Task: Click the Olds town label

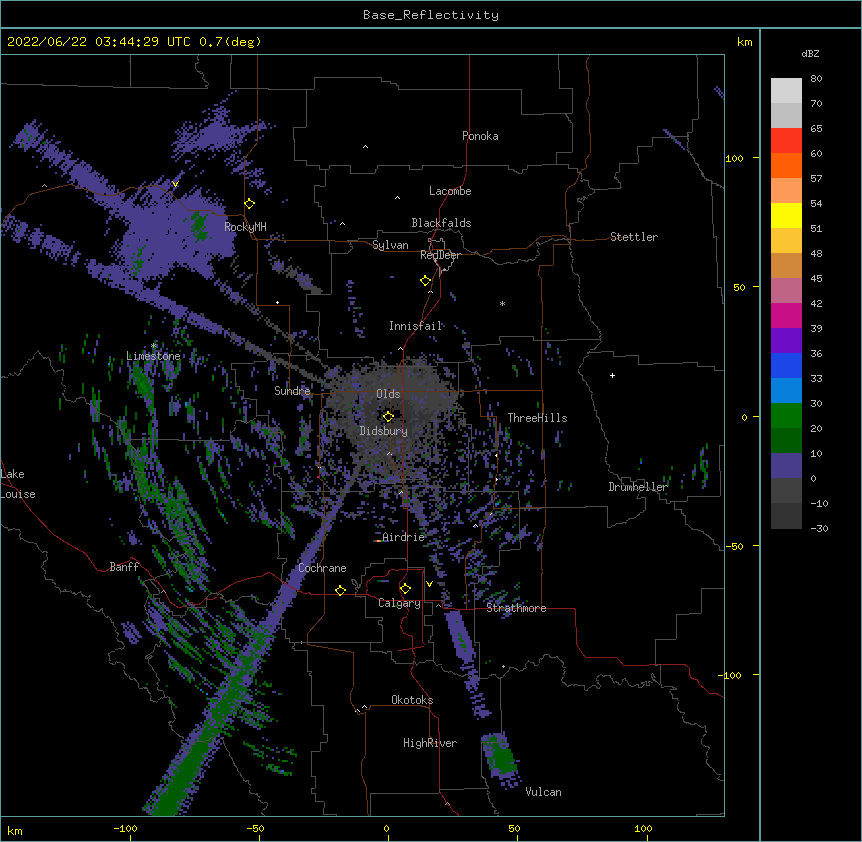Action: [388, 394]
